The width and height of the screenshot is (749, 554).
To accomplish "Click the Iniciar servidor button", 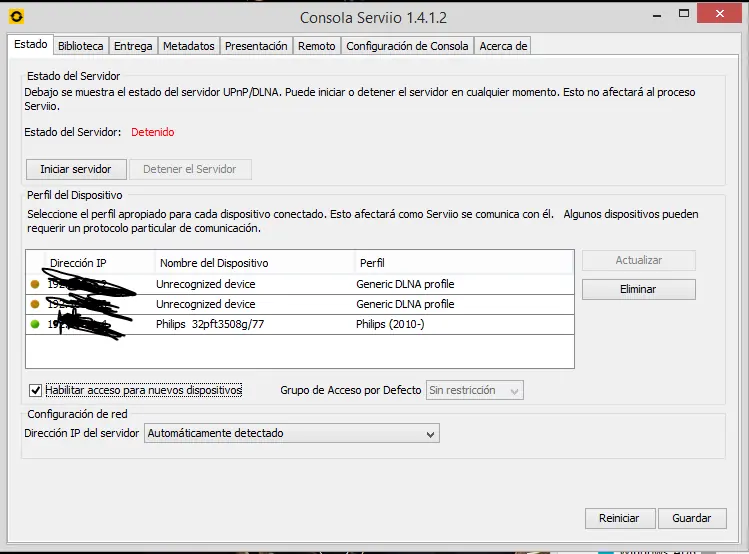I will click(76, 170).
